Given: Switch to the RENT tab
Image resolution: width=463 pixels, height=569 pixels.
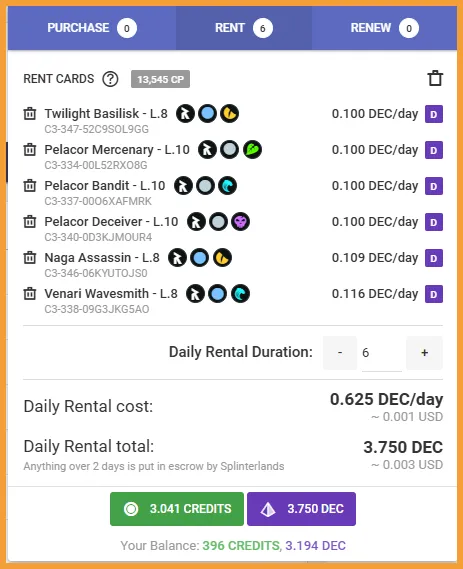Looking at the screenshot, I should pyautogui.click(x=244, y=28).
